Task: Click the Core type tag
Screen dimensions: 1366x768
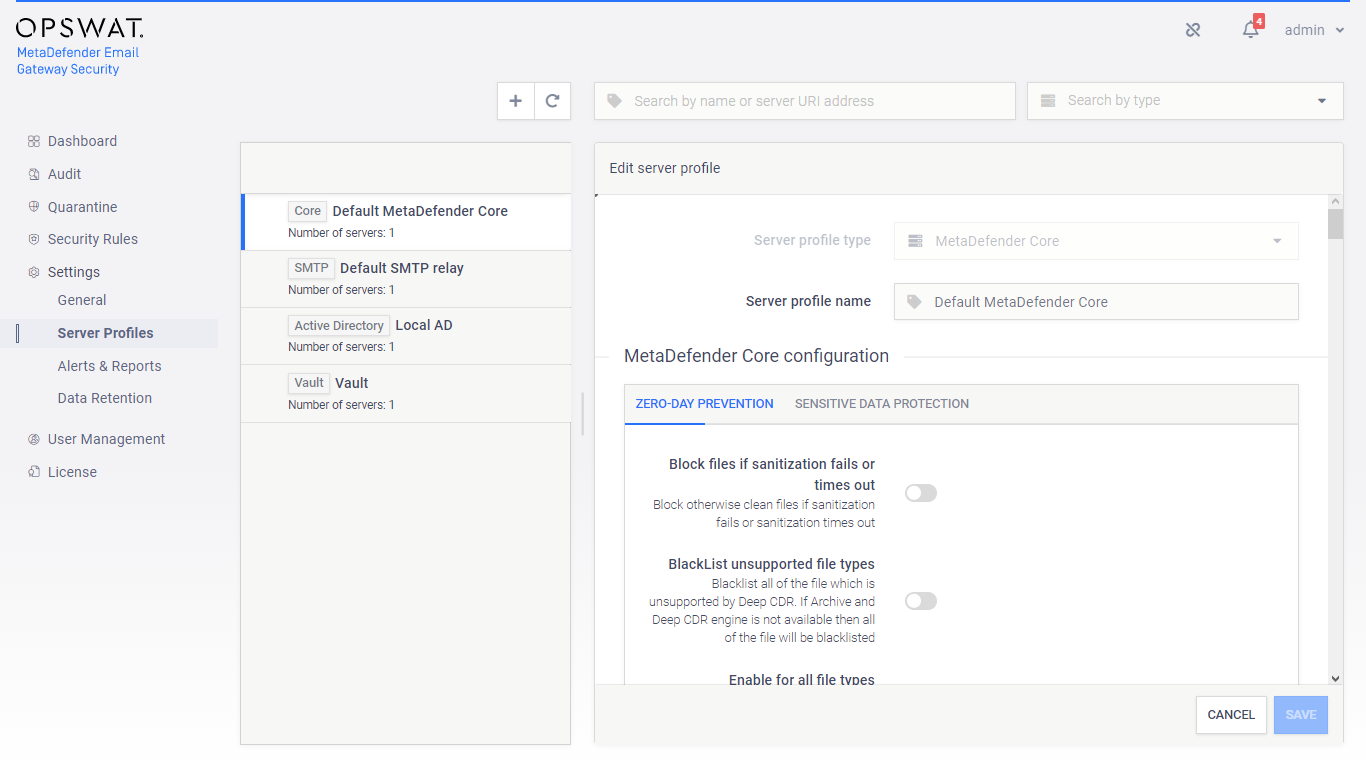Action: click(308, 211)
